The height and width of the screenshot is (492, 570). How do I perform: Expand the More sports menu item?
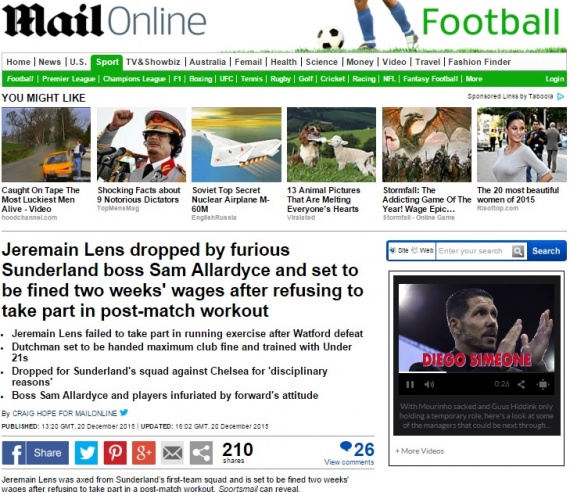[x=474, y=79]
